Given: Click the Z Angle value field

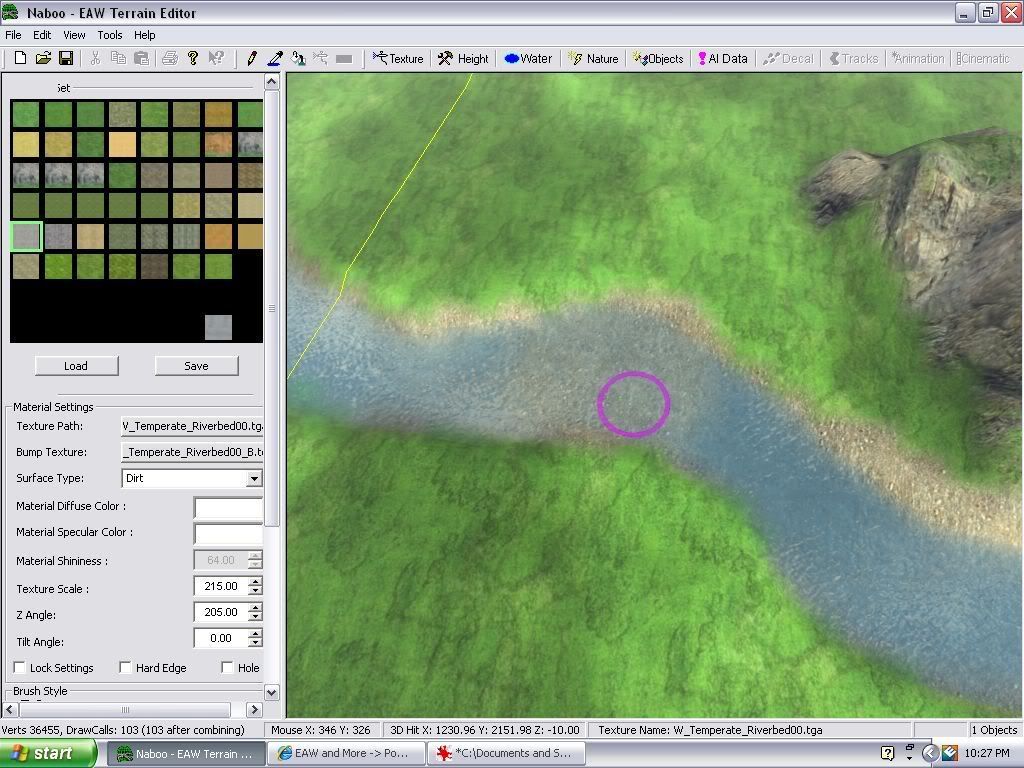Looking at the screenshot, I should point(221,612).
